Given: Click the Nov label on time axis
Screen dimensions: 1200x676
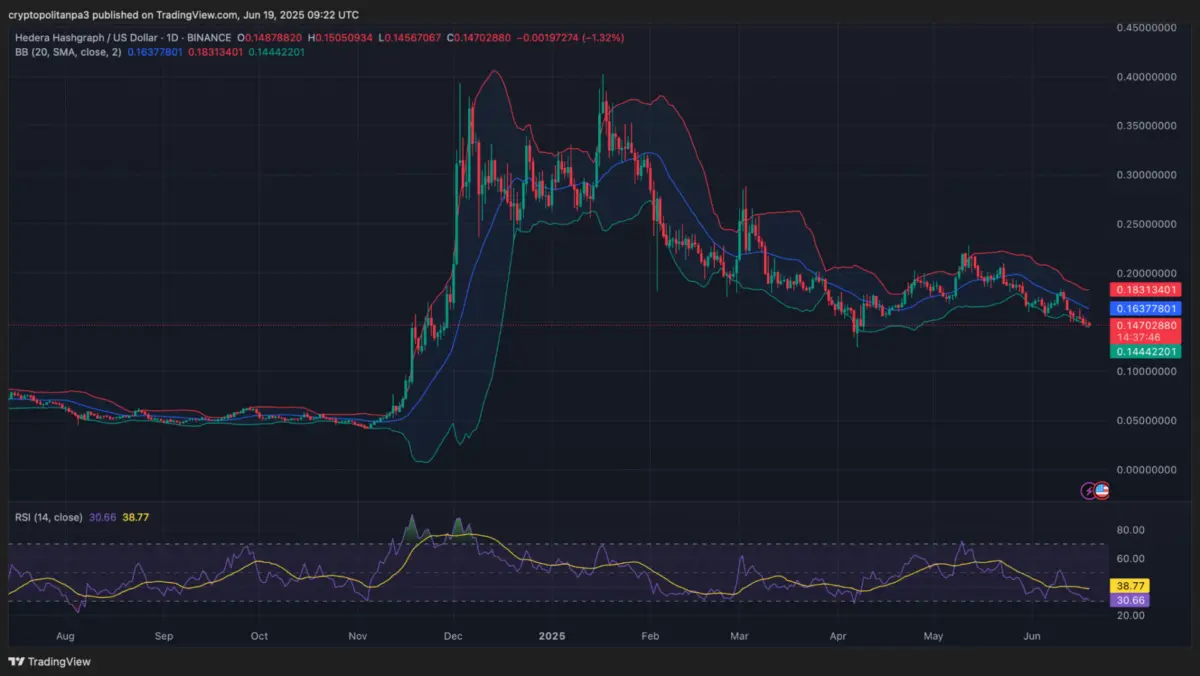Looking at the screenshot, I should pyautogui.click(x=357, y=635).
